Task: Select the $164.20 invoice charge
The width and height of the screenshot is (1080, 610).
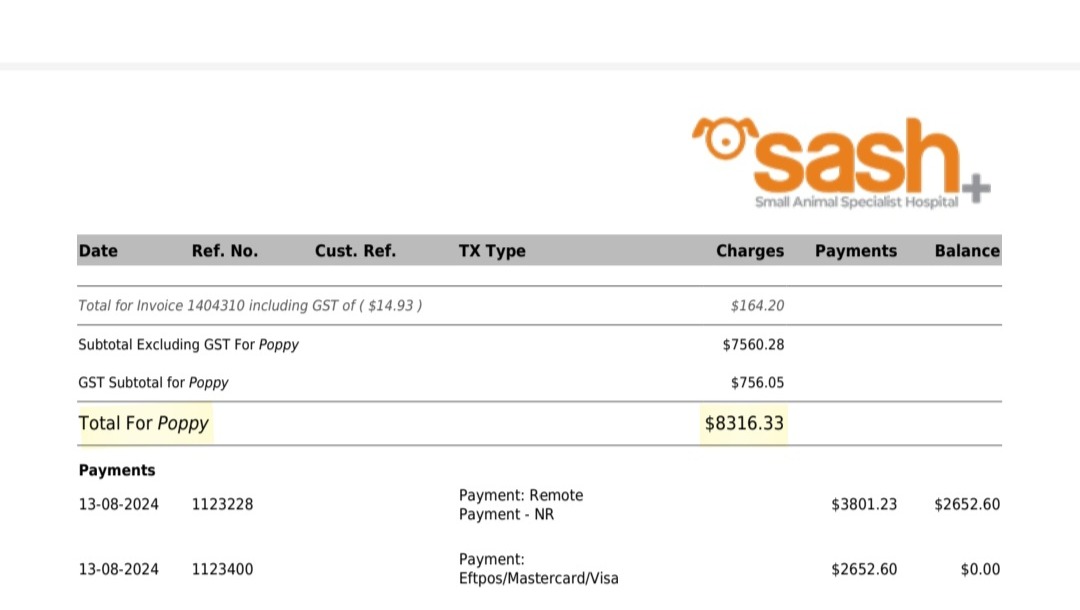Action: point(757,306)
